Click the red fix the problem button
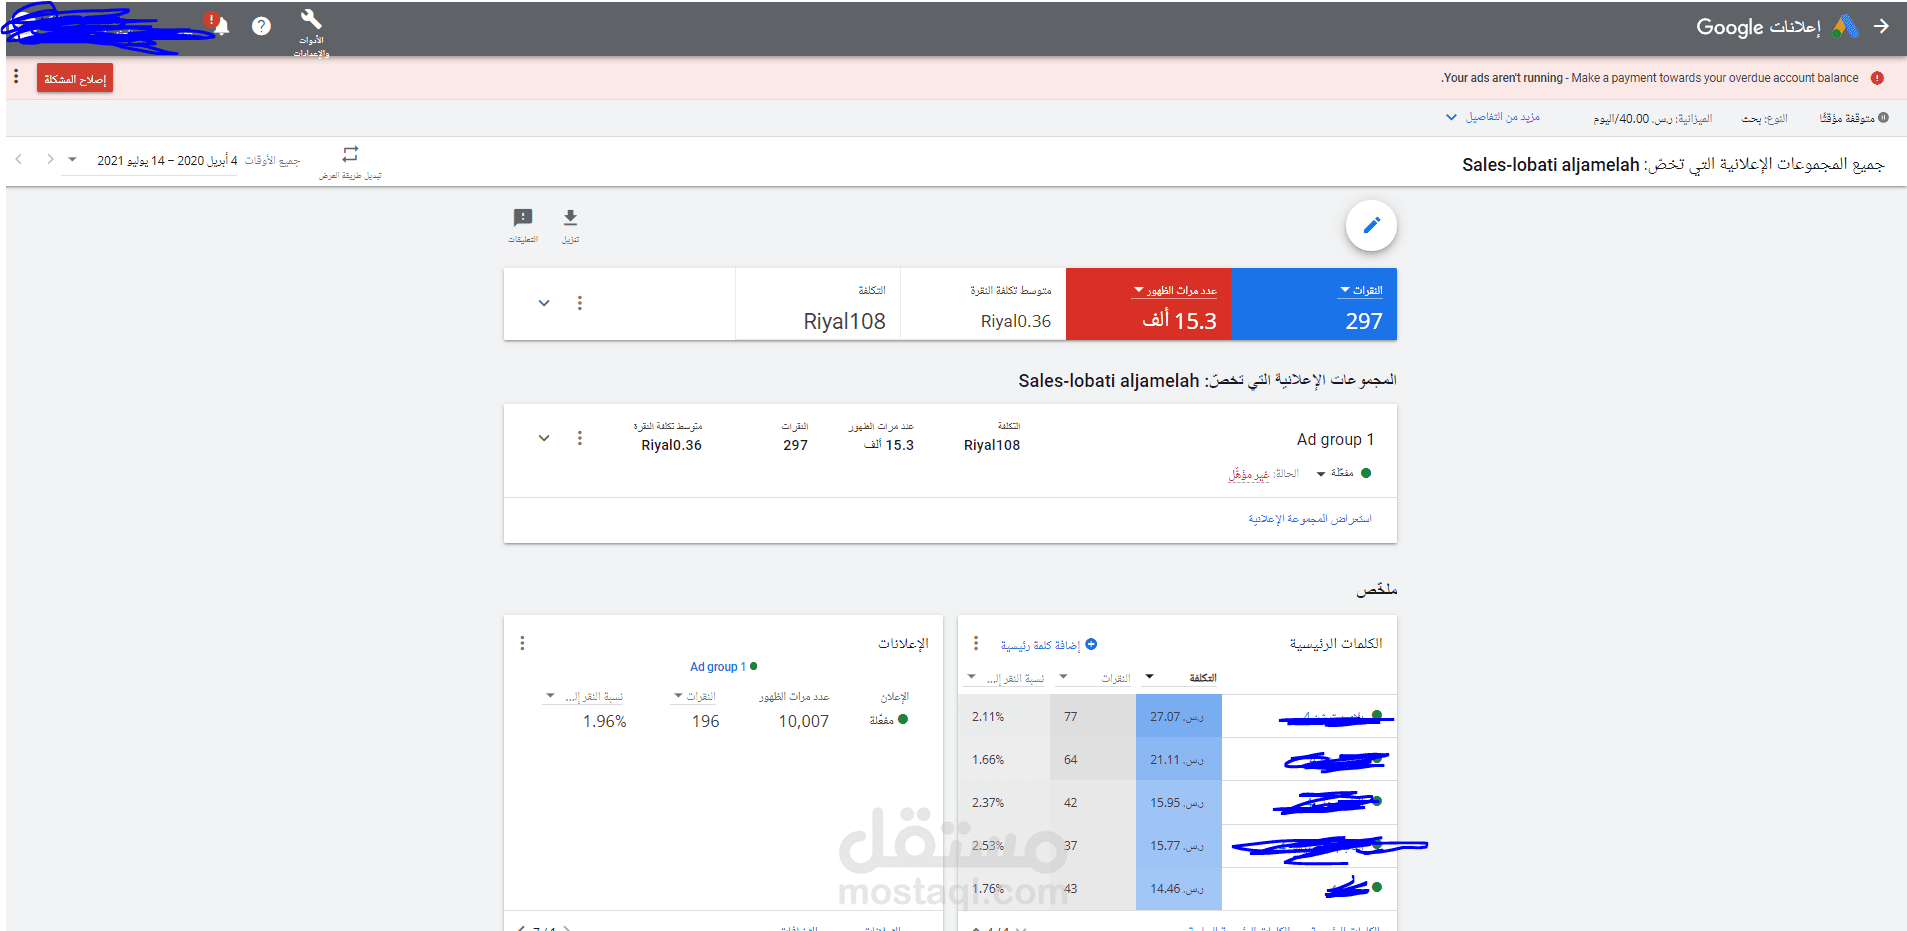Viewport: 1907px width, 931px height. (x=75, y=78)
